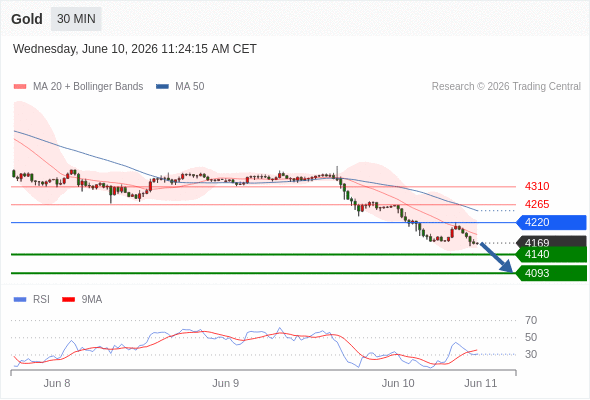Click the 4265 resistance level label

[x=537, y=204]
